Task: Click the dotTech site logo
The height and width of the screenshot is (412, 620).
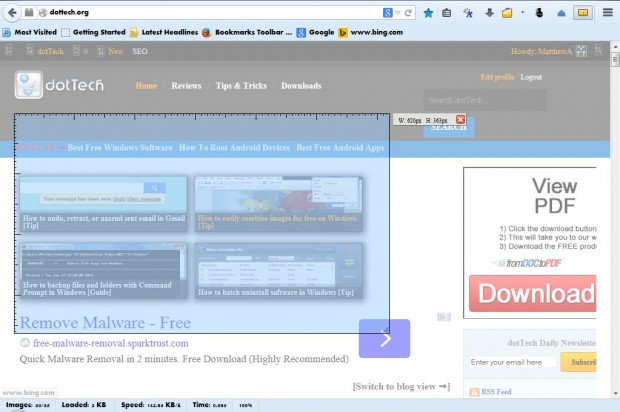Action: point(59,85)
